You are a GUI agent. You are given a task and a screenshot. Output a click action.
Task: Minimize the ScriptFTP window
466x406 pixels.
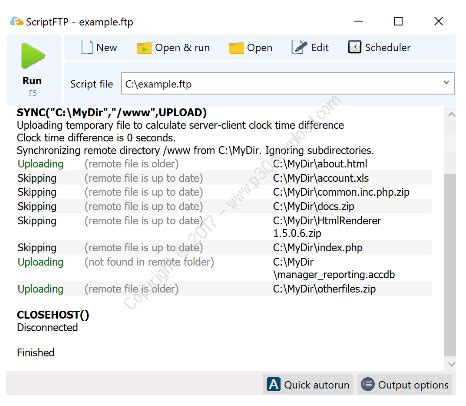[358, 21]
